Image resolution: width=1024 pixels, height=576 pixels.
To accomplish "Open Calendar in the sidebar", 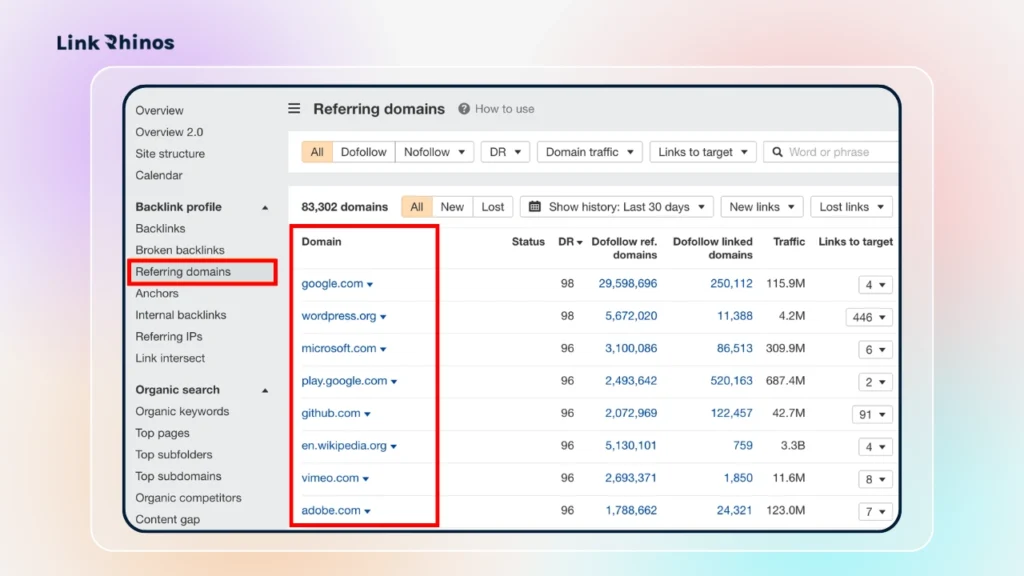I will coord(159,175).
